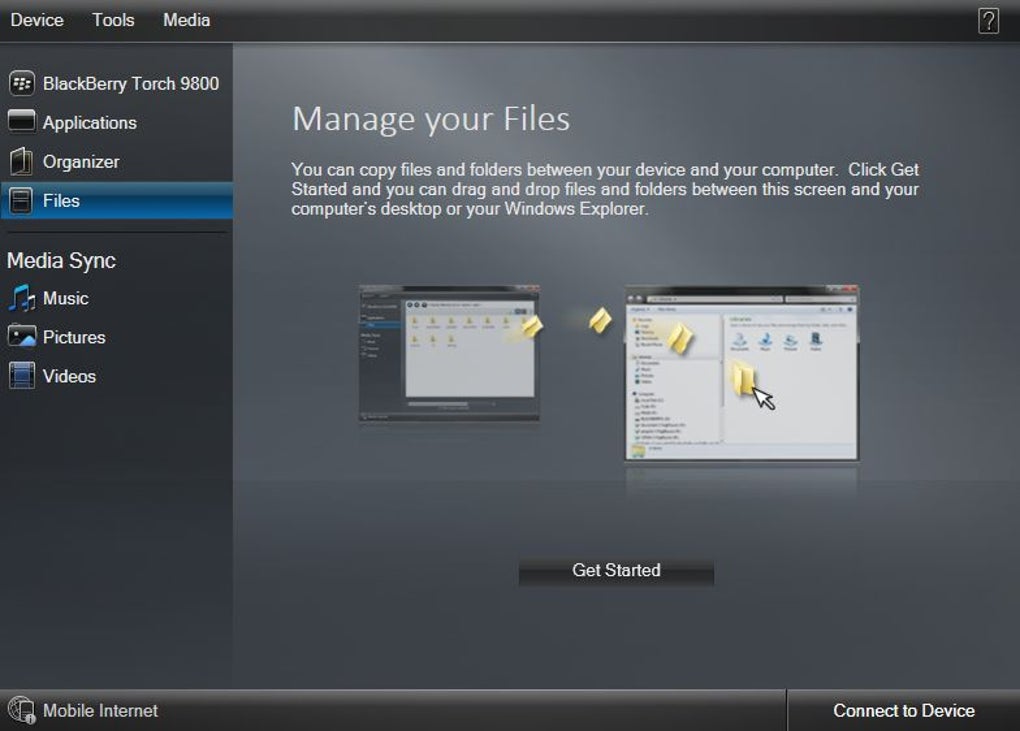Click Connect to Device button
This screenshot has height=731, width=1020.
(904, 710)
